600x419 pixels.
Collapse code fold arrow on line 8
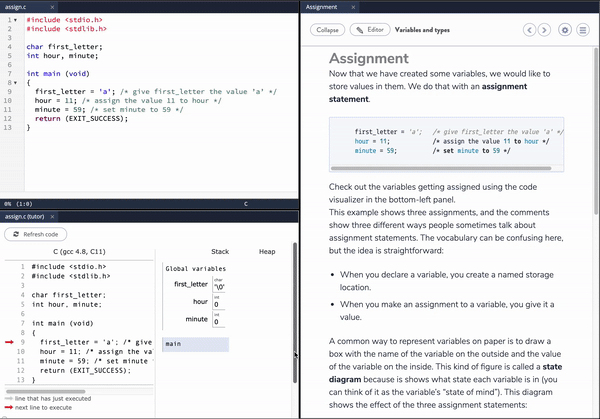point(16,83)
